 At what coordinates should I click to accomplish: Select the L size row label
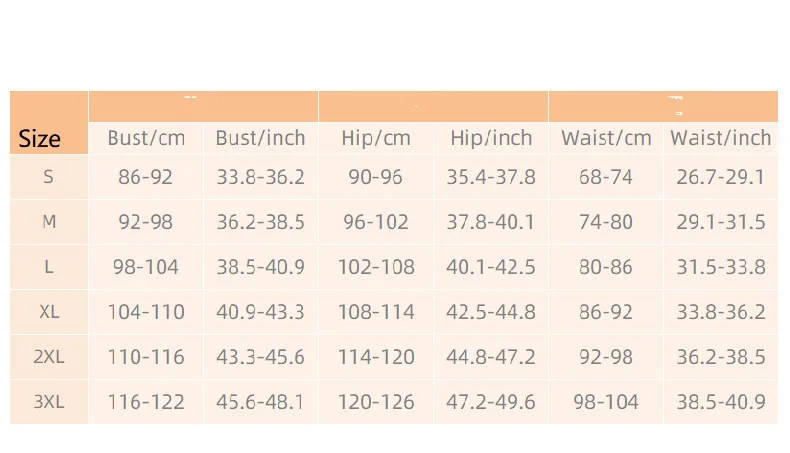[49, 267]
